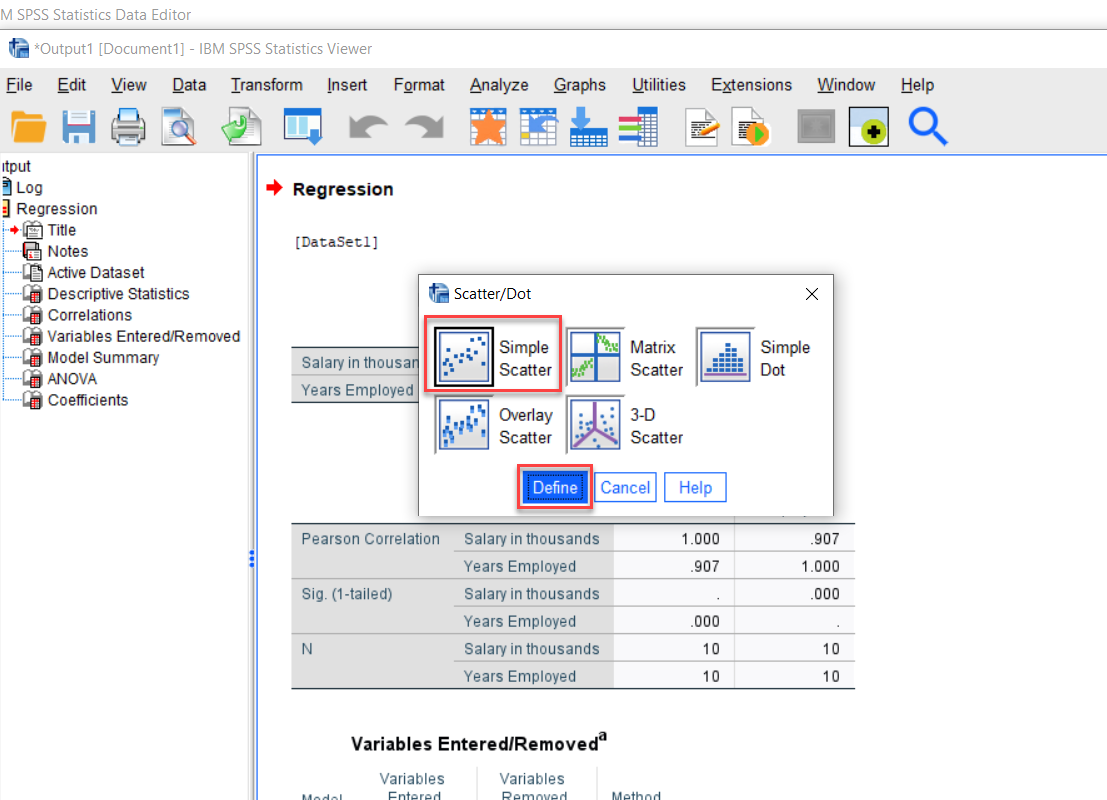Recall recently used dialogs icon
Image resolution: width=1107 pixels, height=800 pixels.
[x=303, y=128]
